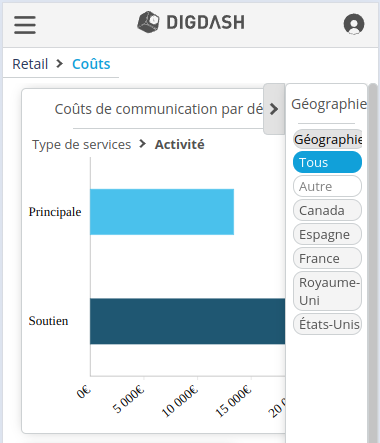380x443 pixels.
Task: Select the Autre geography option
Action: tap(327, 186)
